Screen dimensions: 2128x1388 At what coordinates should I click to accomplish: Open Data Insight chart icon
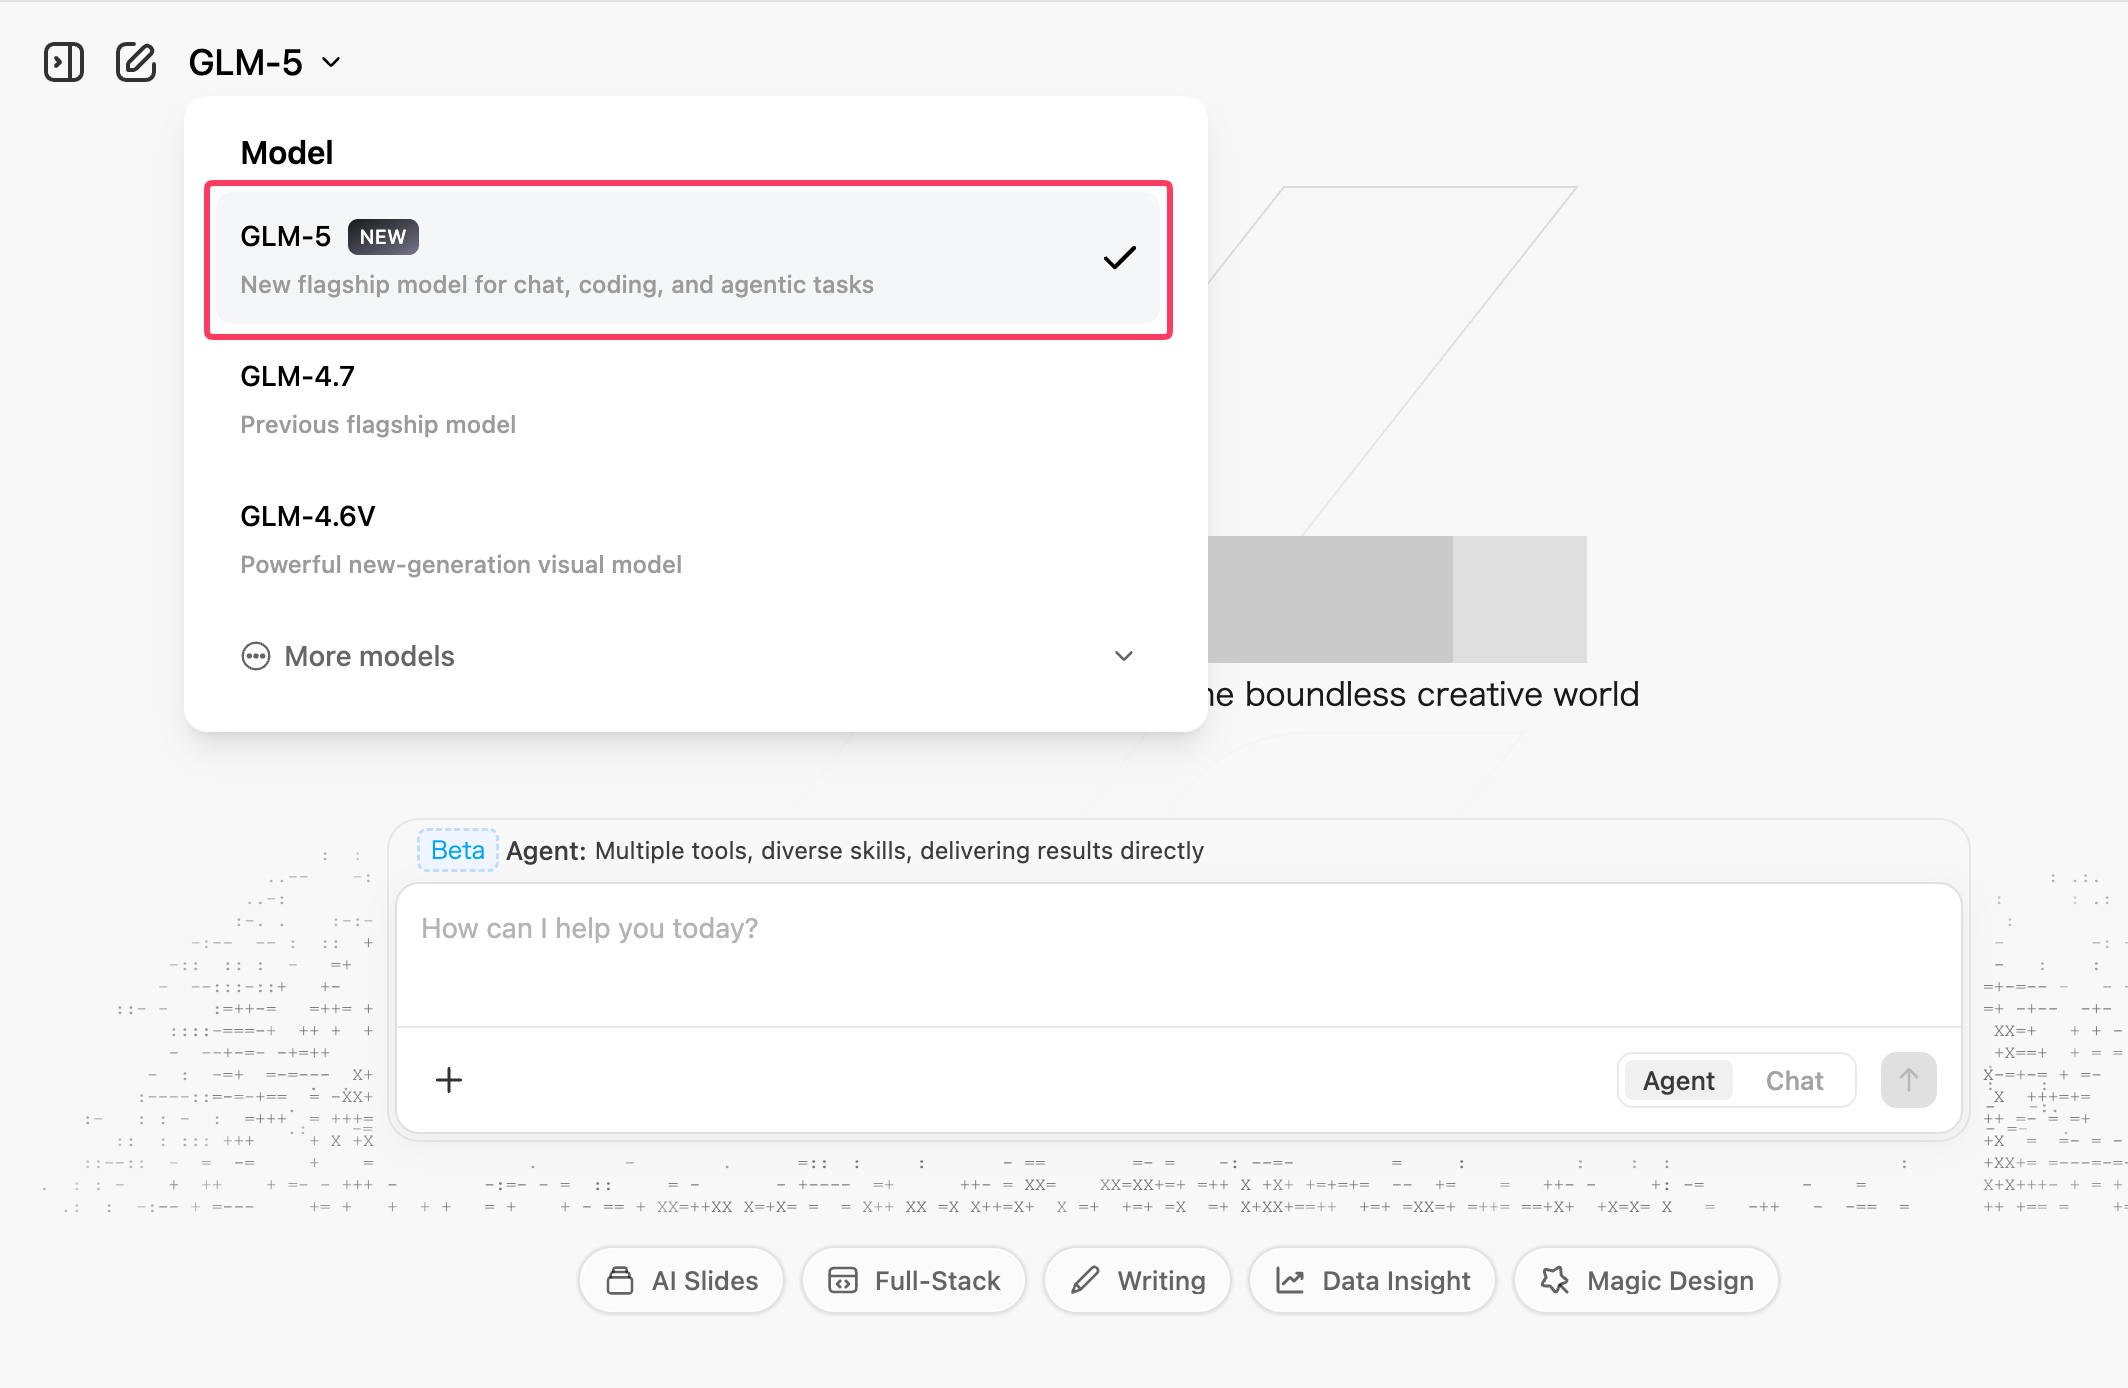pyautogui.click(x=1291, y=1280)
